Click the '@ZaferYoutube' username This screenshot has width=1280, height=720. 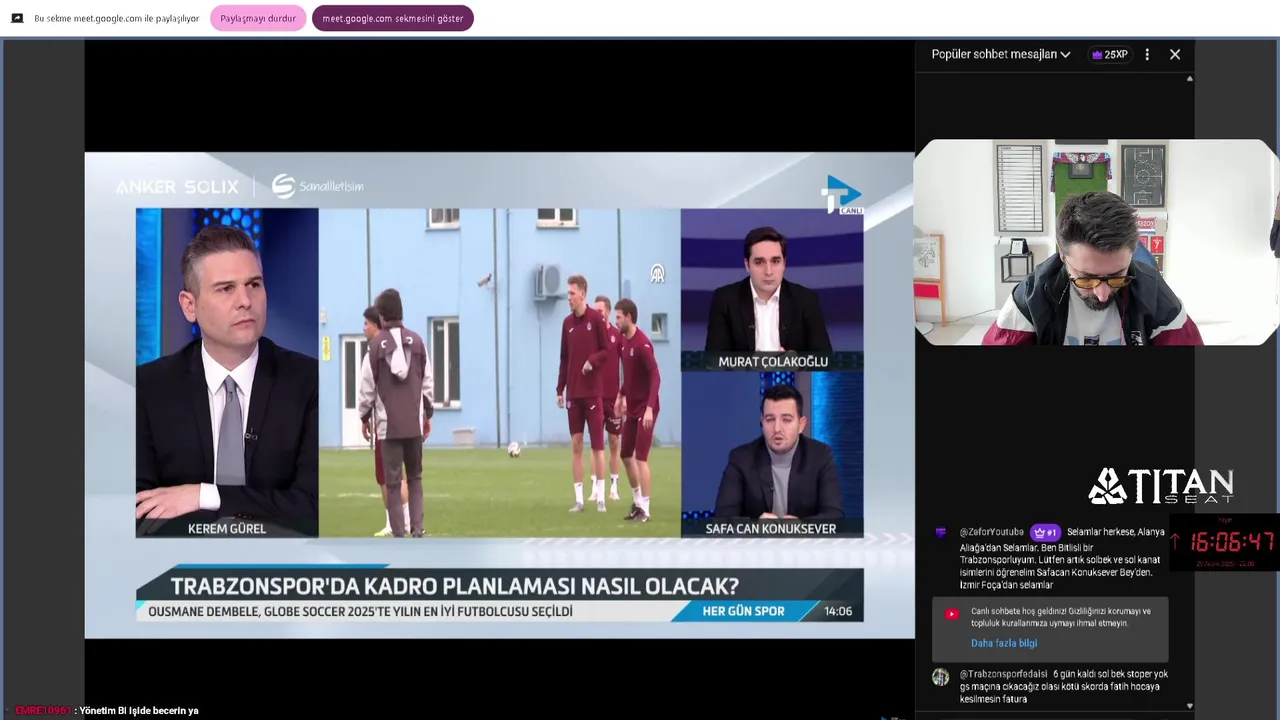[x=991, y=533]
